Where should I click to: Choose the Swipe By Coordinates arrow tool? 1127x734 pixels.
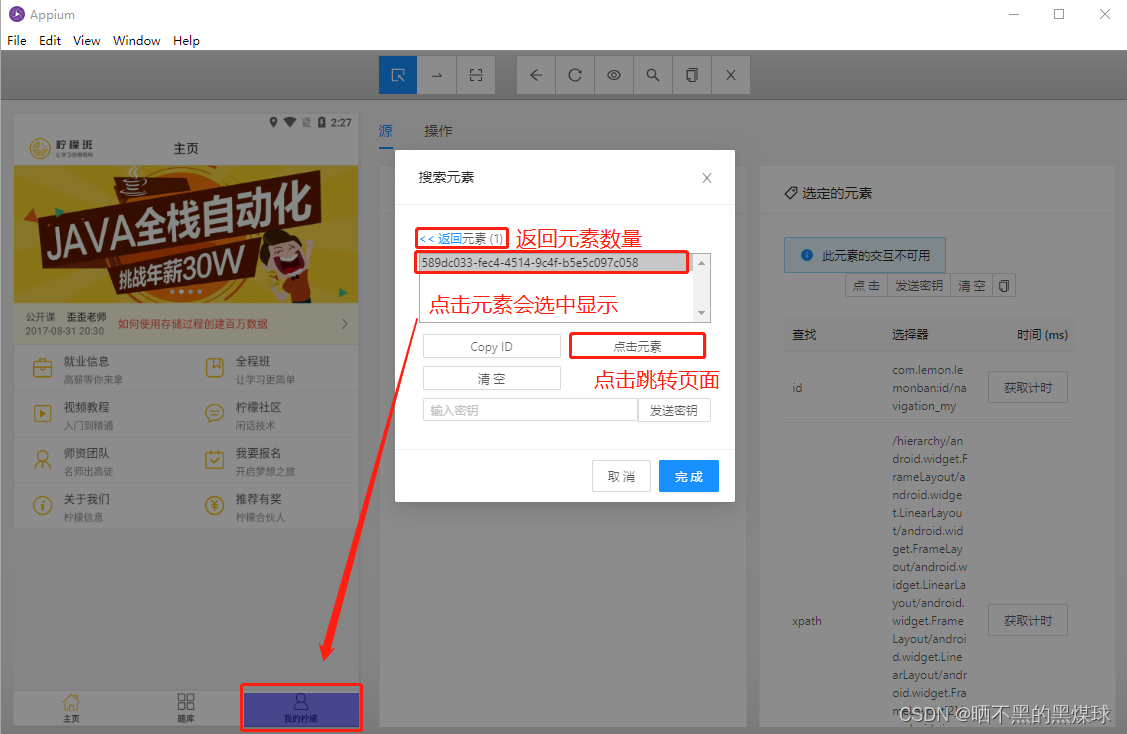point(437,75)
